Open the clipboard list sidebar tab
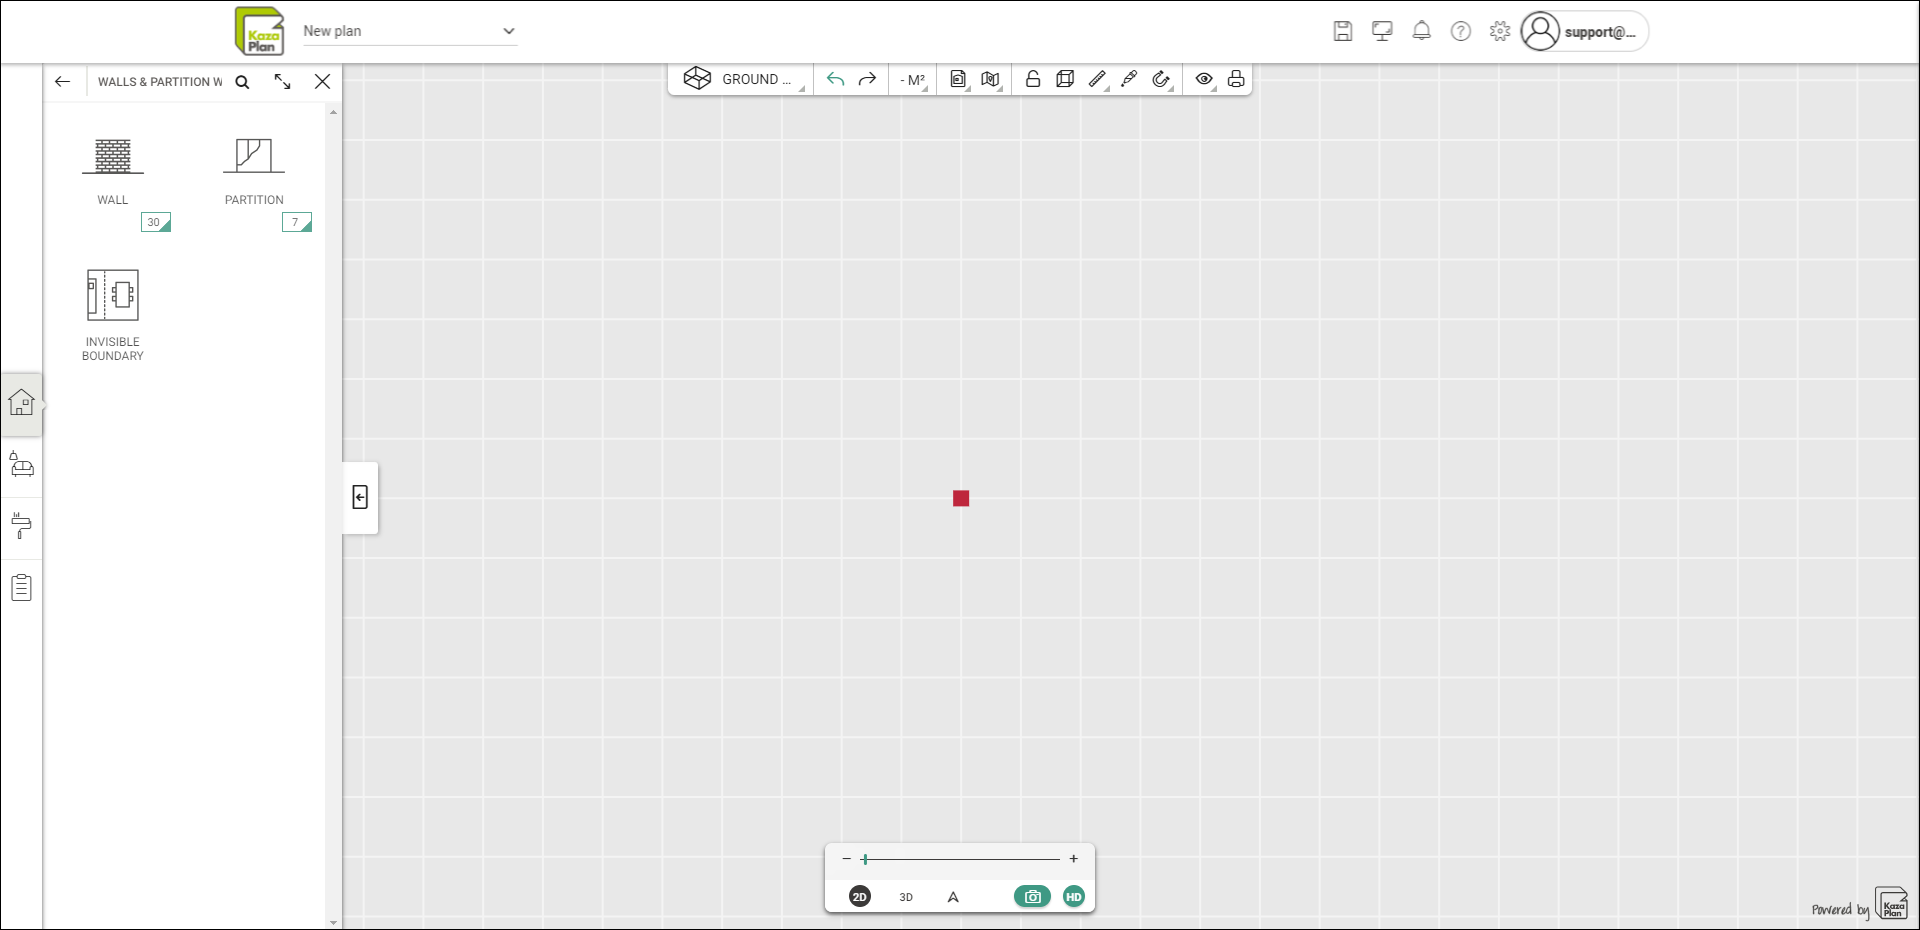 (21, 588)
